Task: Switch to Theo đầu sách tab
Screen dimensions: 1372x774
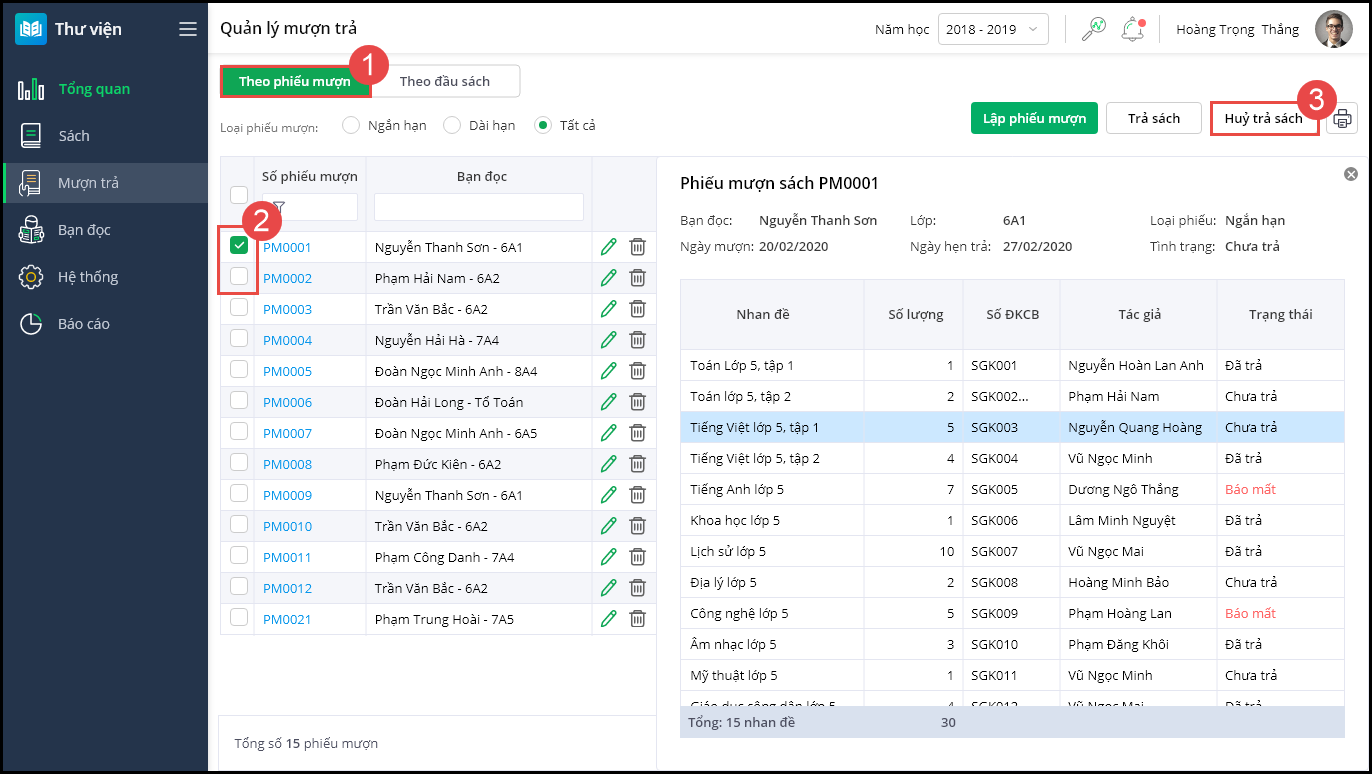Action: coord(445,81)
